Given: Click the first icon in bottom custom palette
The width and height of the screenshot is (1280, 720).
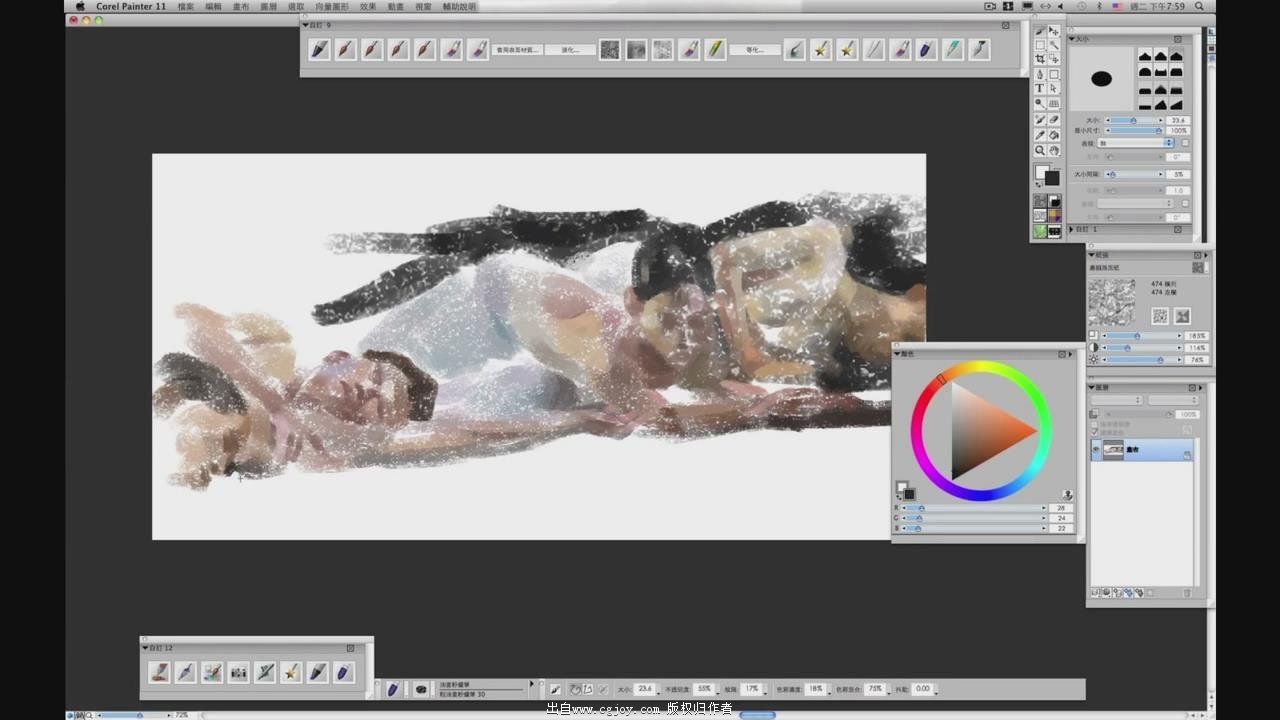Looking at the screenshot, I should coord(160,672).
